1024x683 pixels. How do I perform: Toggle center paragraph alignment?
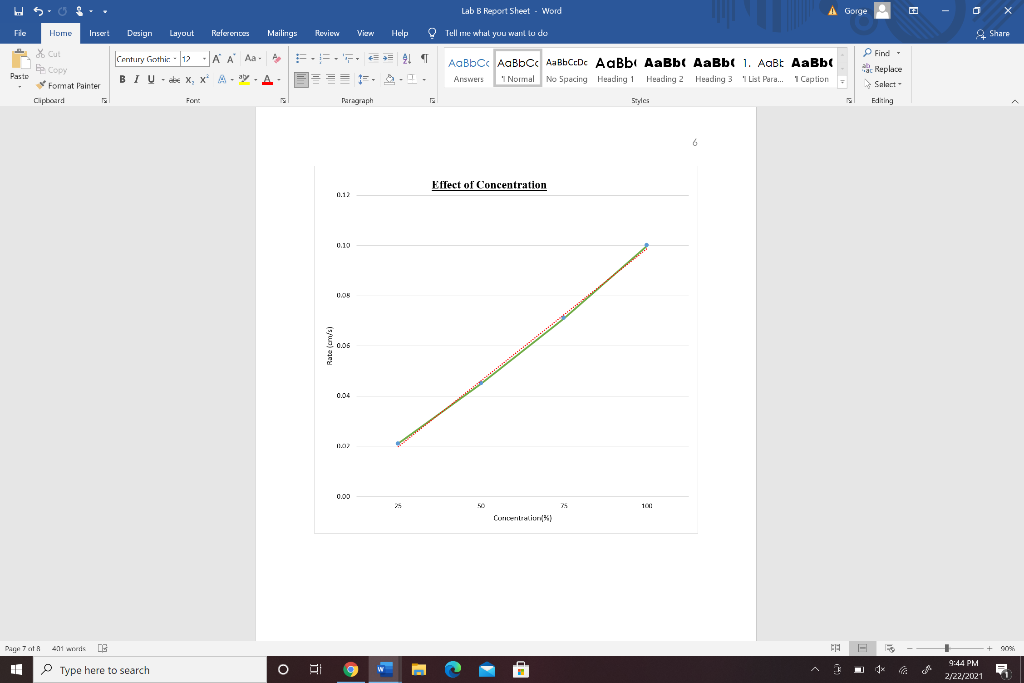pos(314,79)
